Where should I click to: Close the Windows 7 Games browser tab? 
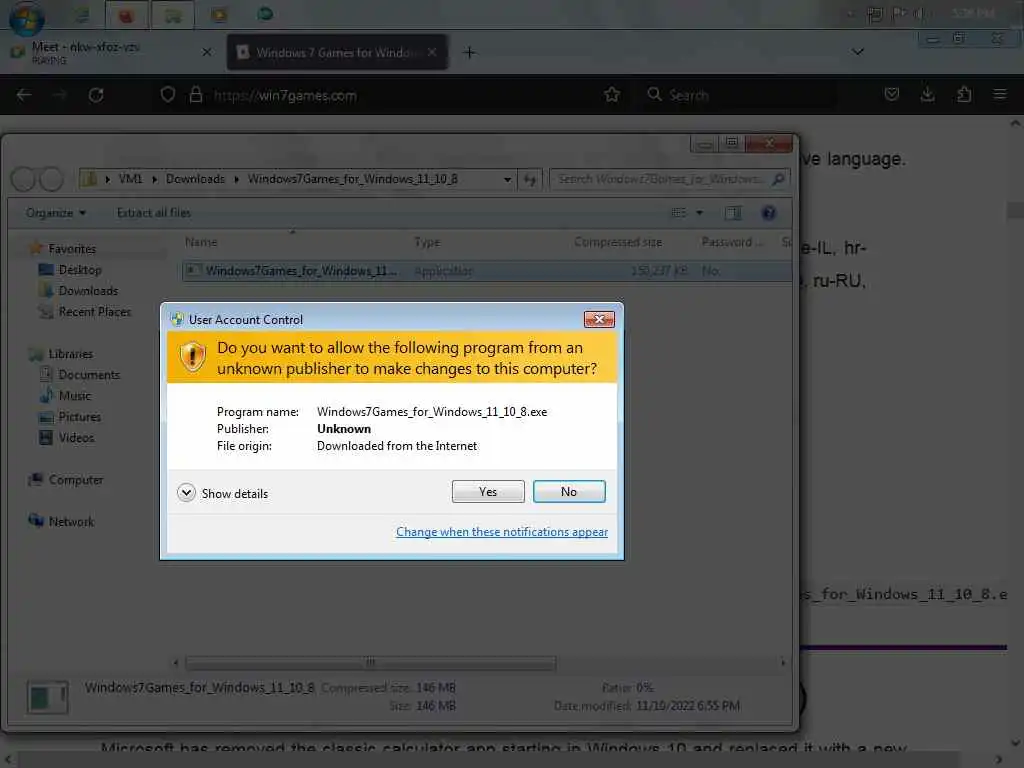pos(432,52)
